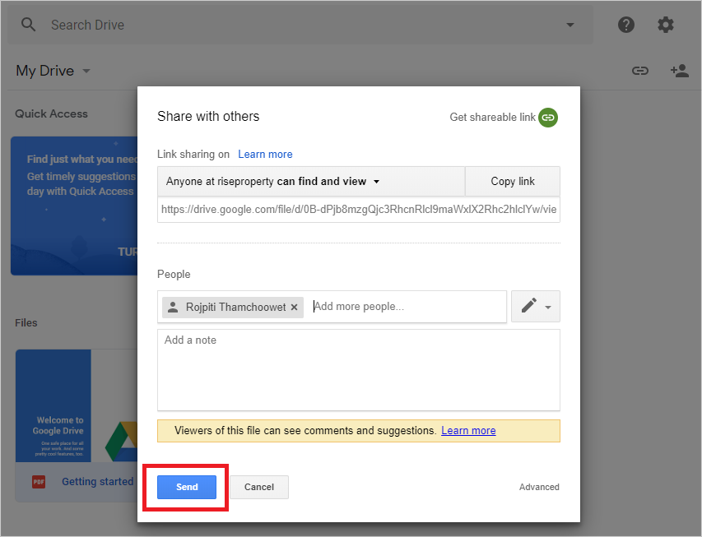The height and width of the screenshot is (537, 702).
Task: Click the magnifier search icon
Action: click(28, 25)
